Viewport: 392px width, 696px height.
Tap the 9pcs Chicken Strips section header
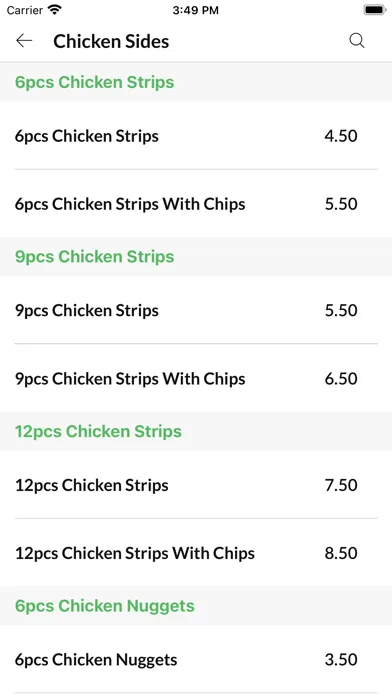pyautogui.click(x=196, y=257)
